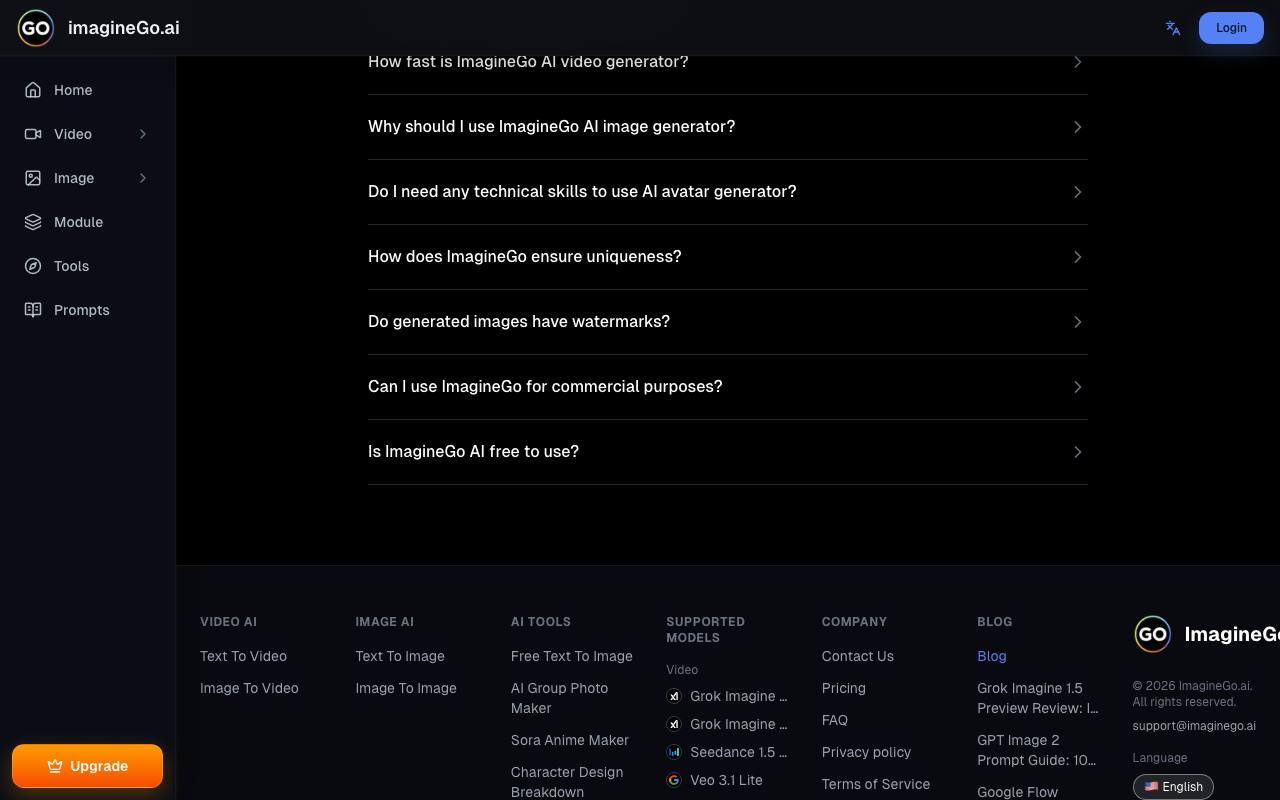Click the imagineGo.ai header brand name

tap(124, 28)
